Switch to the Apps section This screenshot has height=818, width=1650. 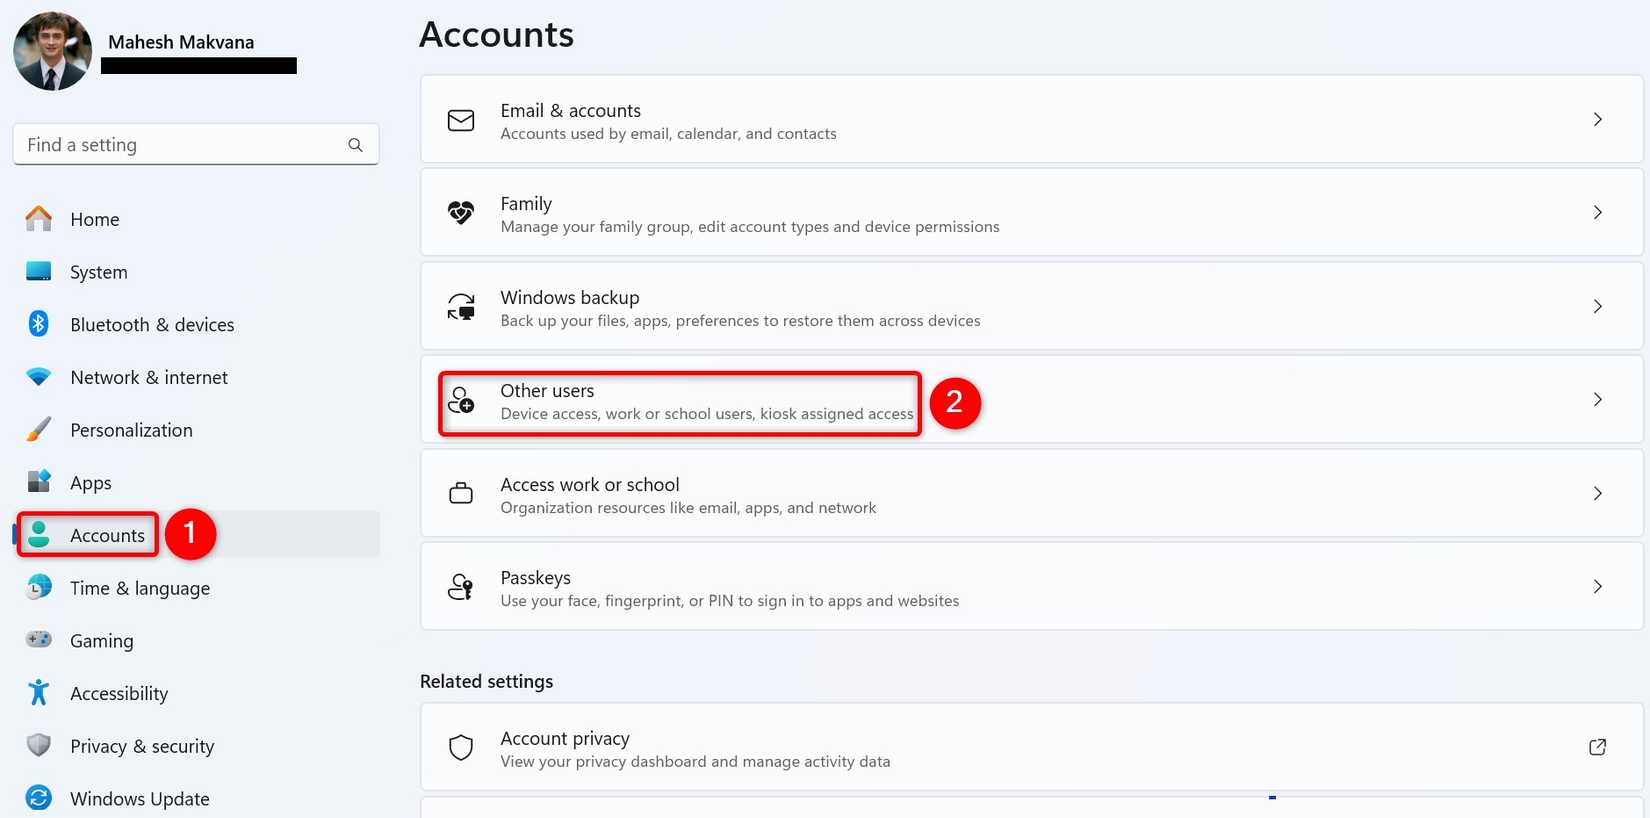pos(90,482)
